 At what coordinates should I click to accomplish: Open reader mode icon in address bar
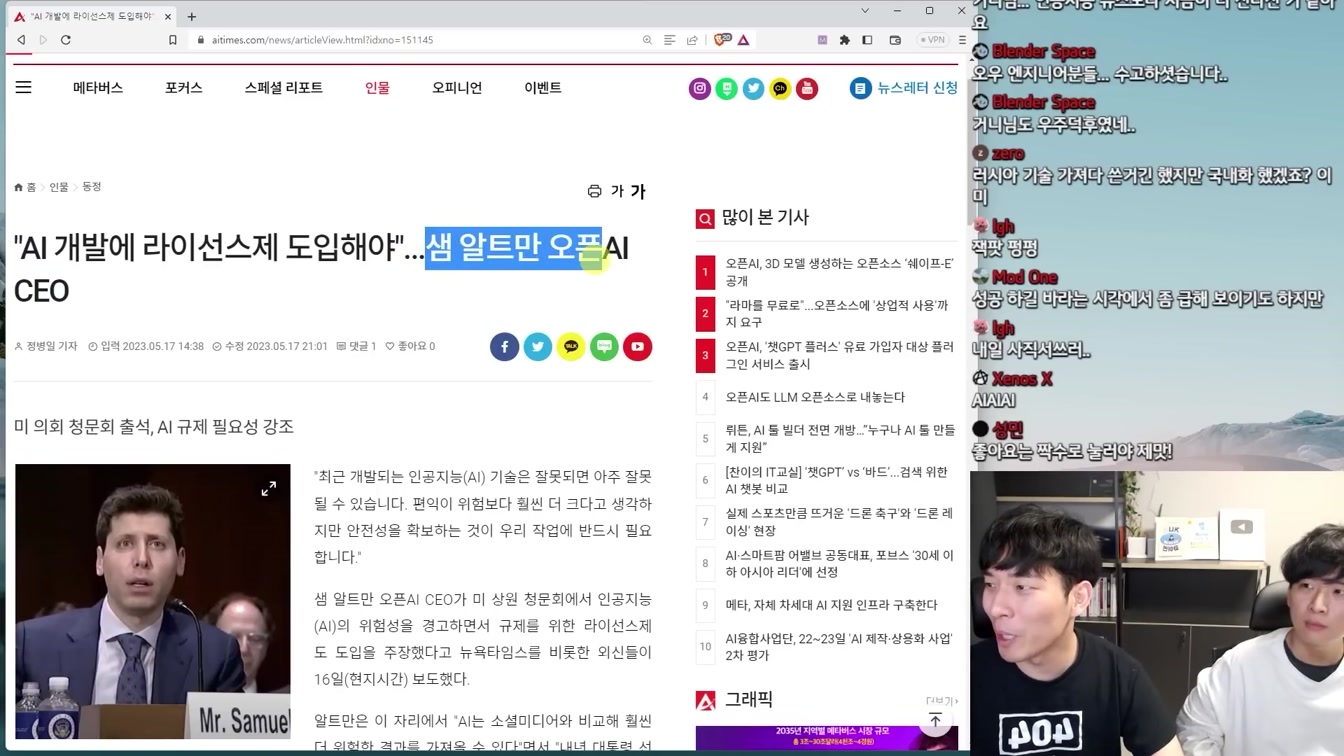pos(670,40)
